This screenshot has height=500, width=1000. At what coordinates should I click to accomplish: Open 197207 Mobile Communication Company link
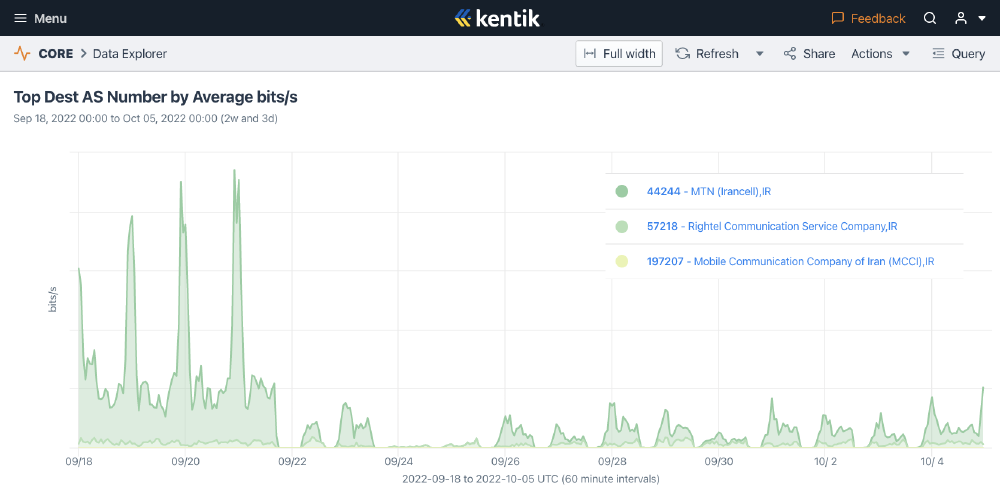[x=790, y=261]
